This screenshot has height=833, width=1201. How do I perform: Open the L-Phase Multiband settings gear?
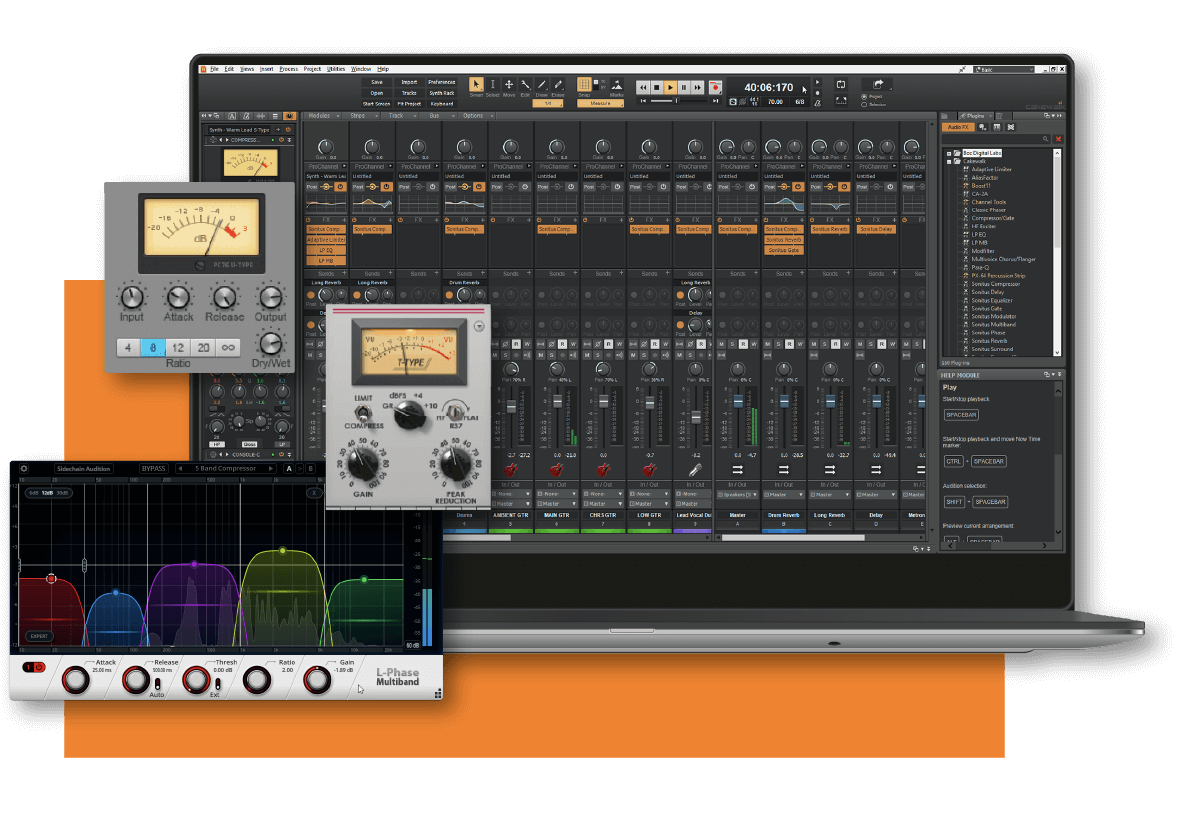coord(24,468)
